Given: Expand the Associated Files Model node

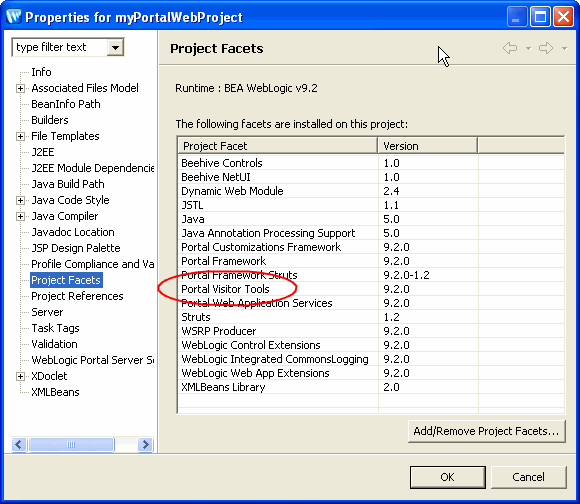Looking at the screenshot, I should point(21,88).
